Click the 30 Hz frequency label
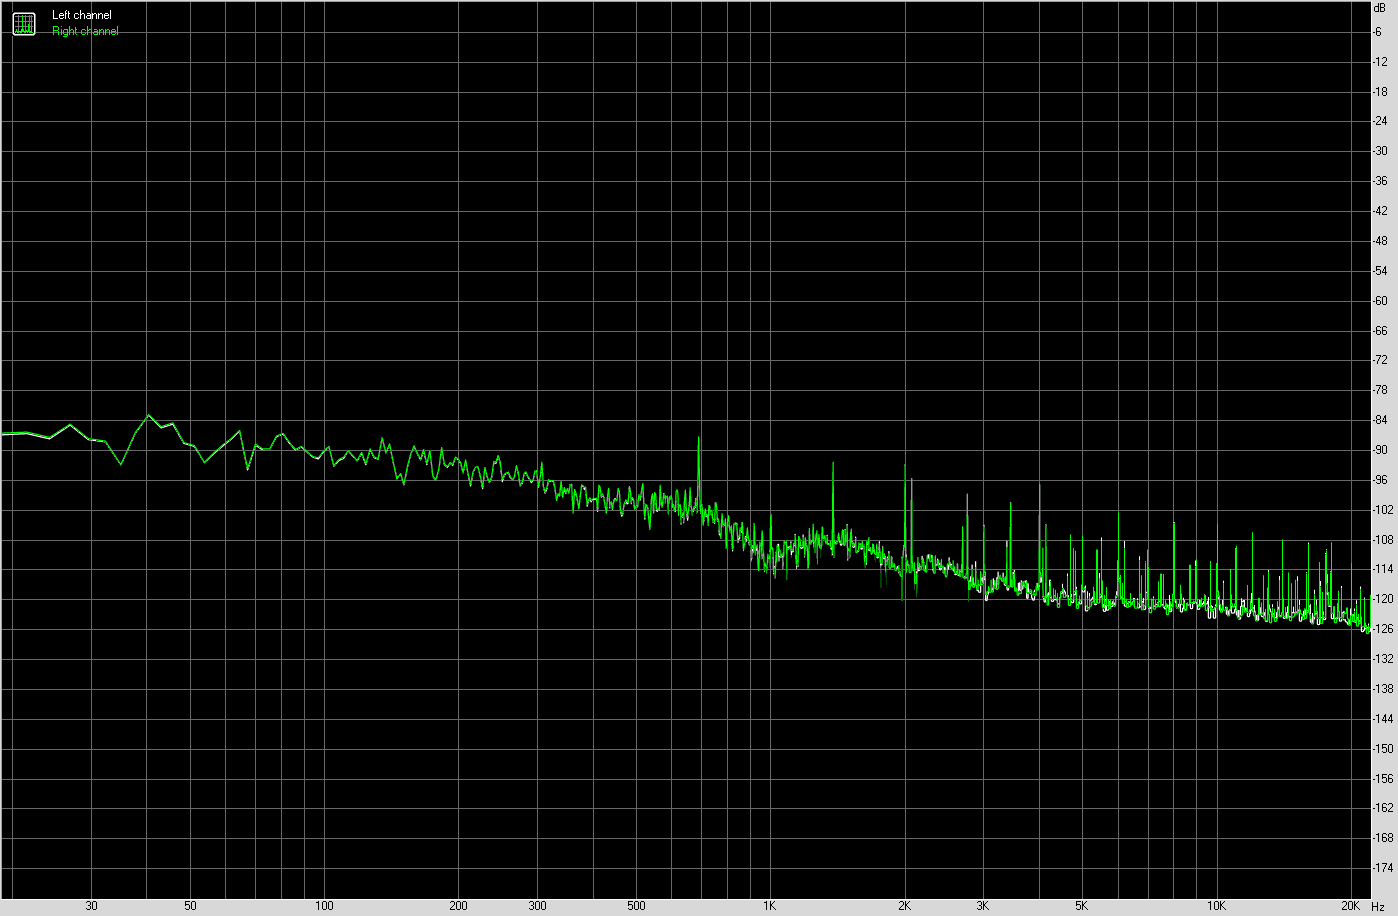The width and height of the screenshot is (1398, 916). tap(92, 906)
